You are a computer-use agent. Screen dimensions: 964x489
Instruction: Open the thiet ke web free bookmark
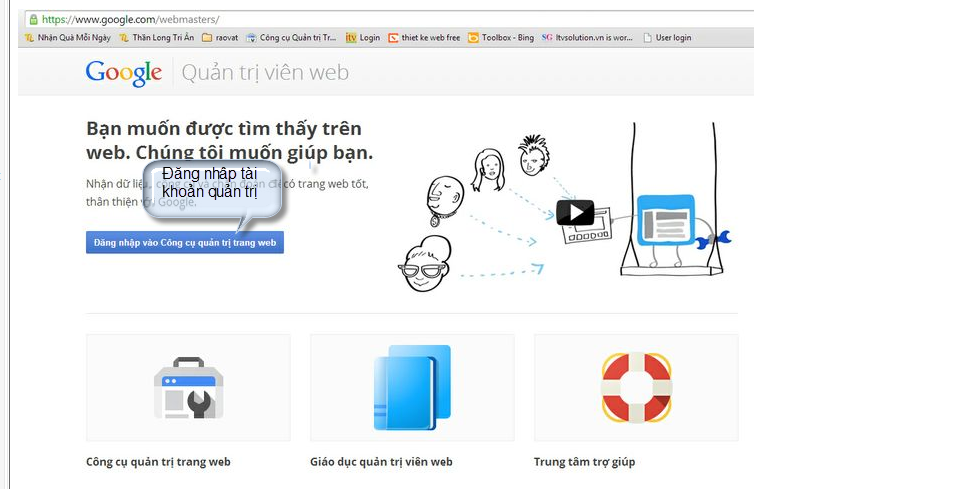point(424,38)
